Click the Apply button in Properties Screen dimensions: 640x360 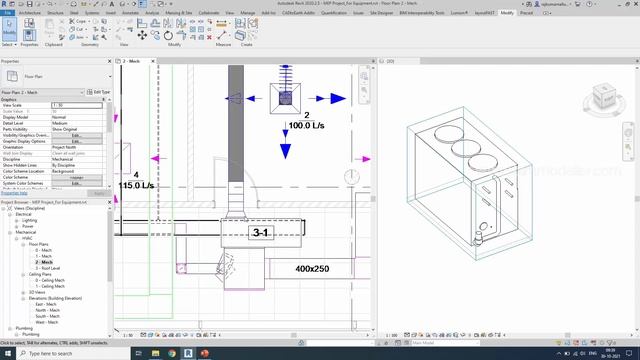[99, 193]
